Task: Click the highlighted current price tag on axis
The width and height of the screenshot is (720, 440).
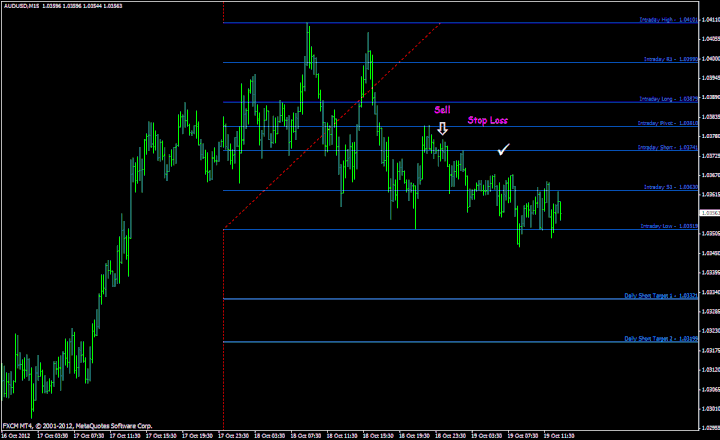Action: point(710,213)
